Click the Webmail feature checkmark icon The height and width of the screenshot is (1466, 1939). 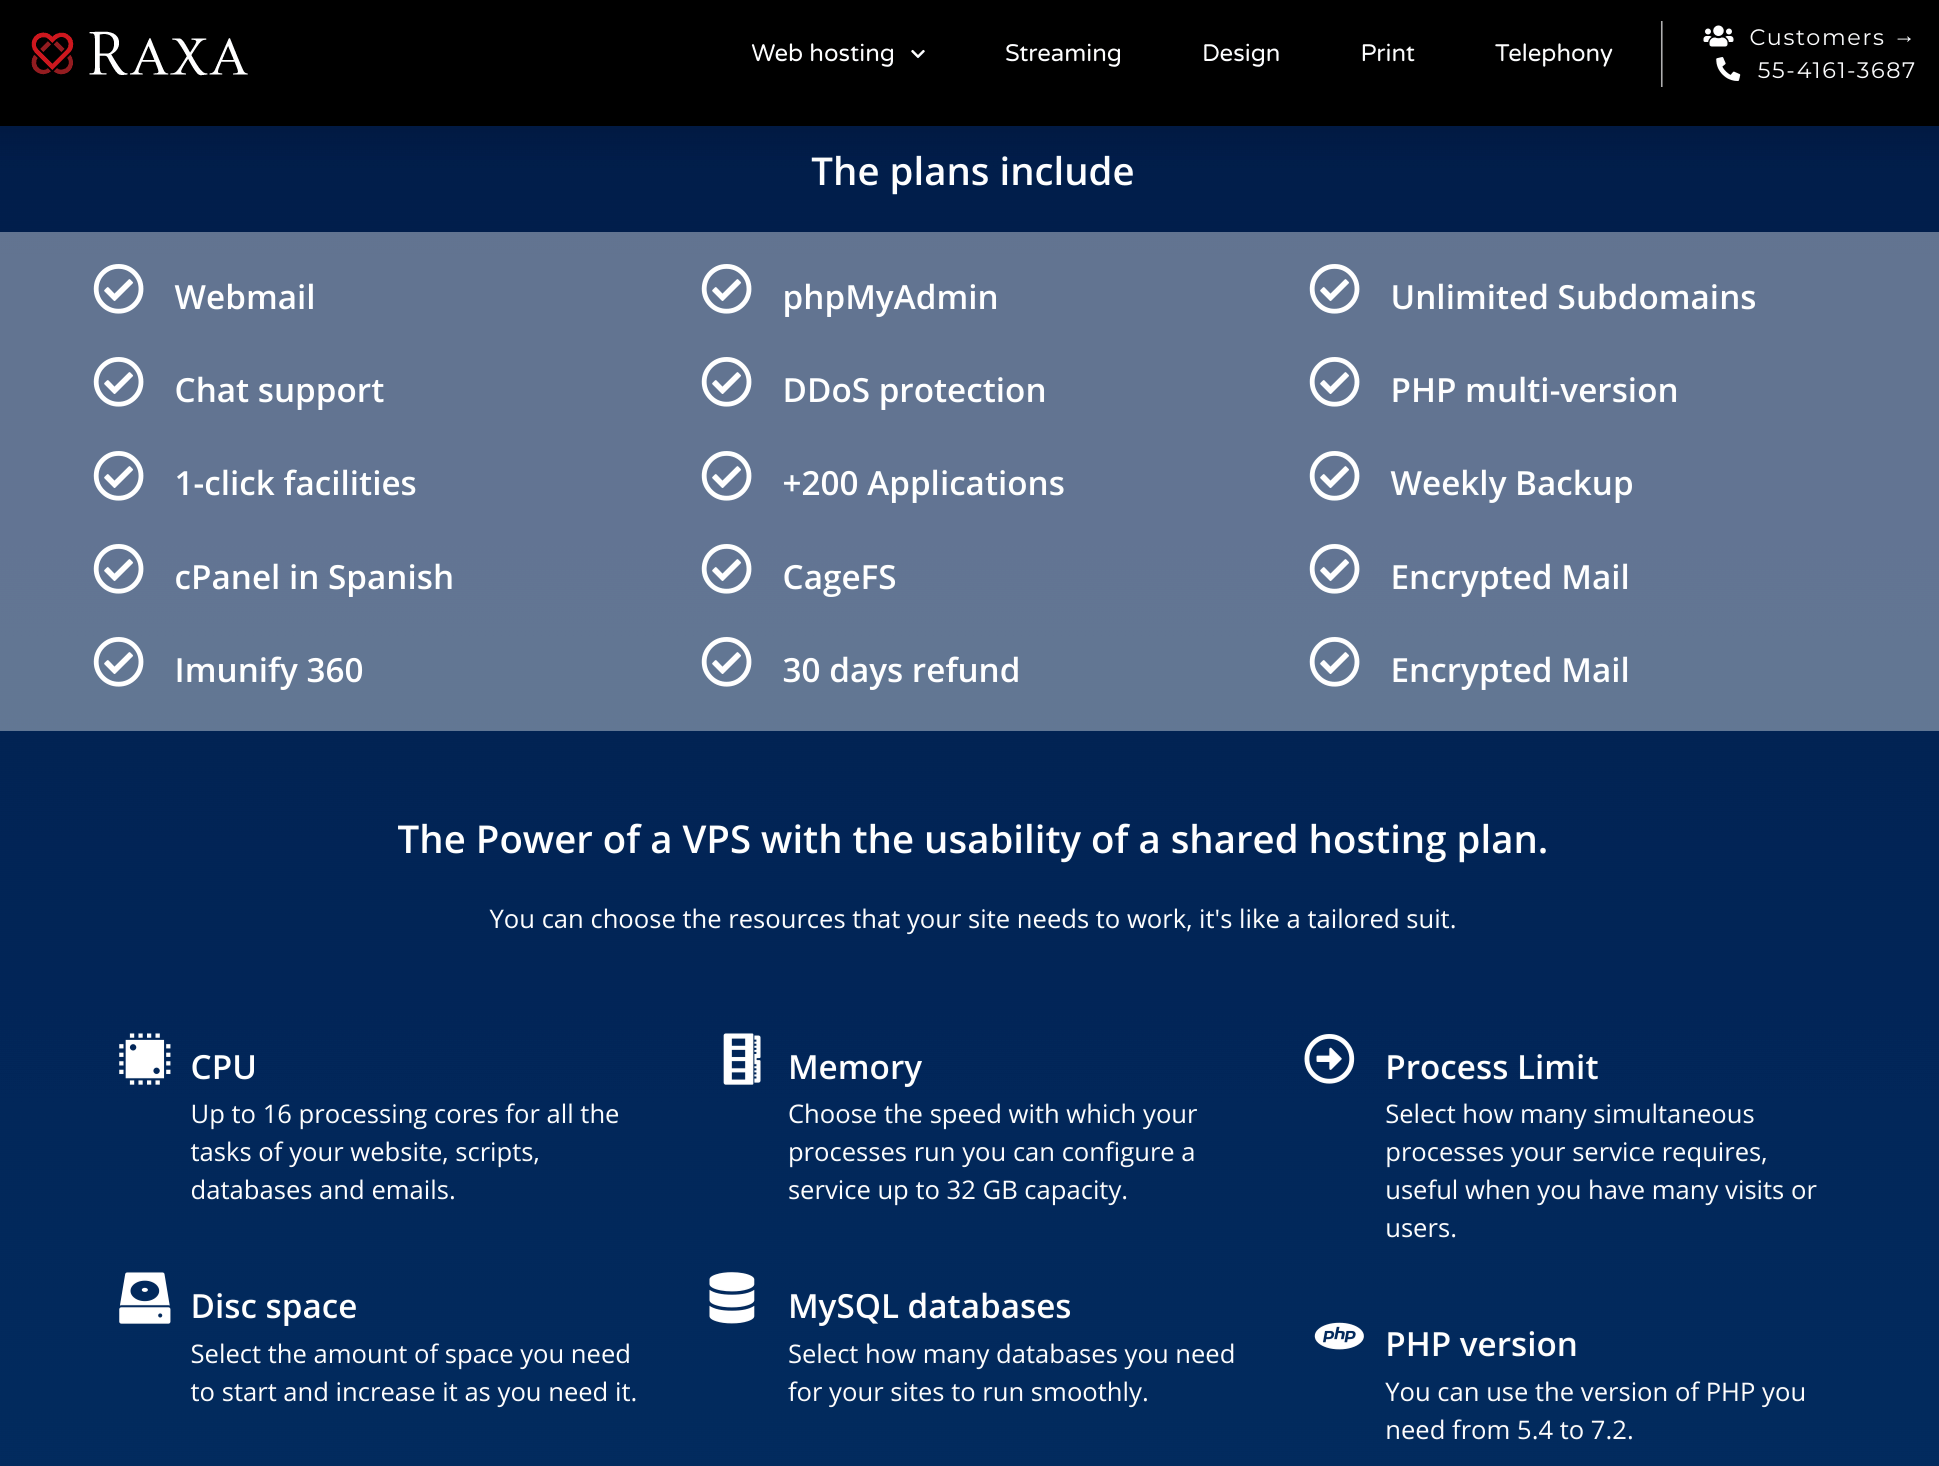[x=120, y=294]
